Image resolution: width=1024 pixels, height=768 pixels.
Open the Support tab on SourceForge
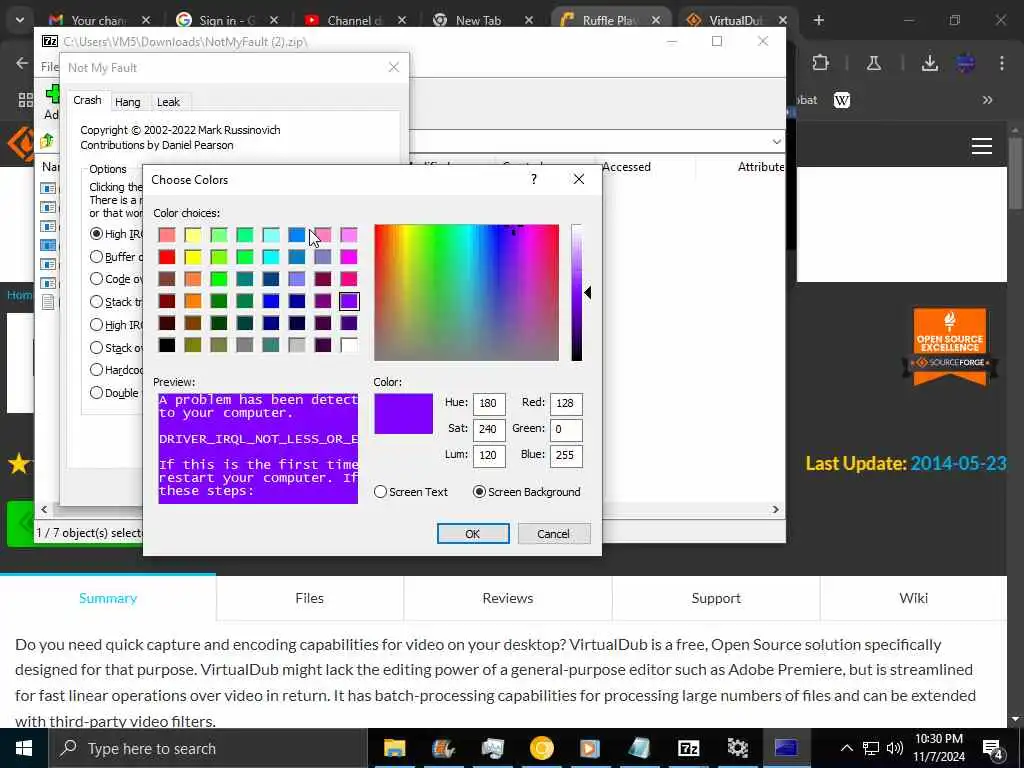point(716,598)
